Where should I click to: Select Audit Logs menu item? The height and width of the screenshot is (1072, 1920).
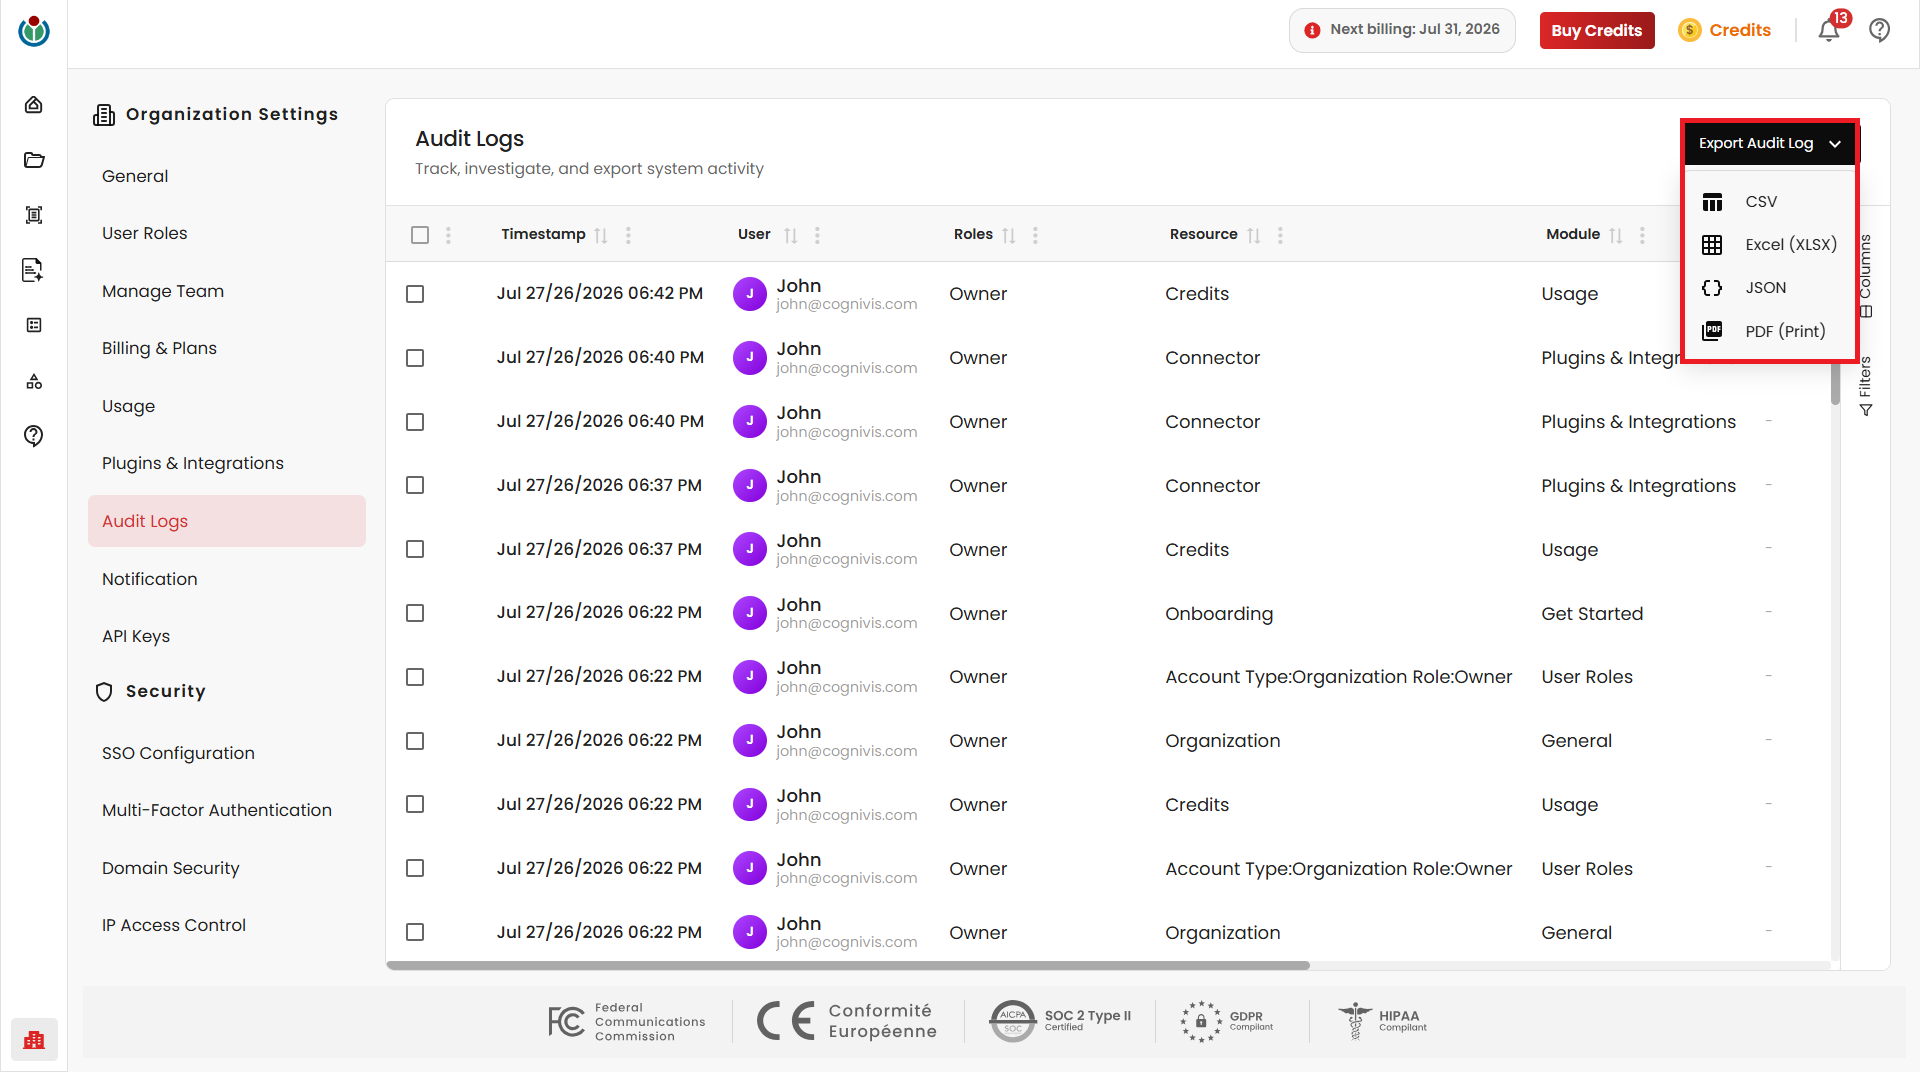[227, 521]
